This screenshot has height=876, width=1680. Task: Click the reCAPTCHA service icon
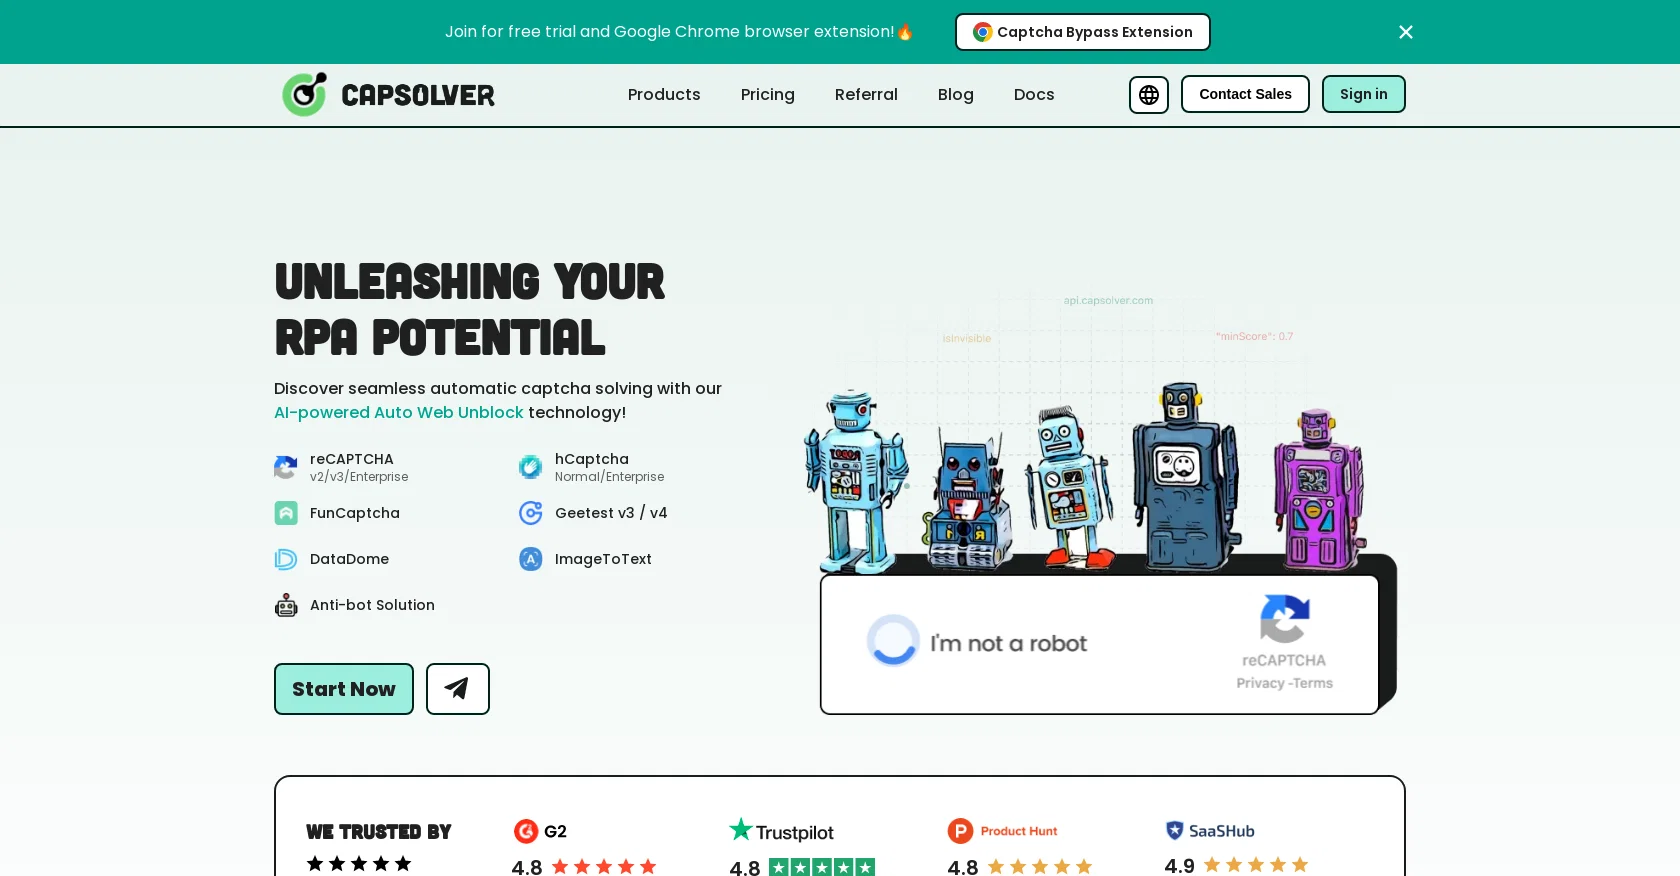click(x=286, y=467)
